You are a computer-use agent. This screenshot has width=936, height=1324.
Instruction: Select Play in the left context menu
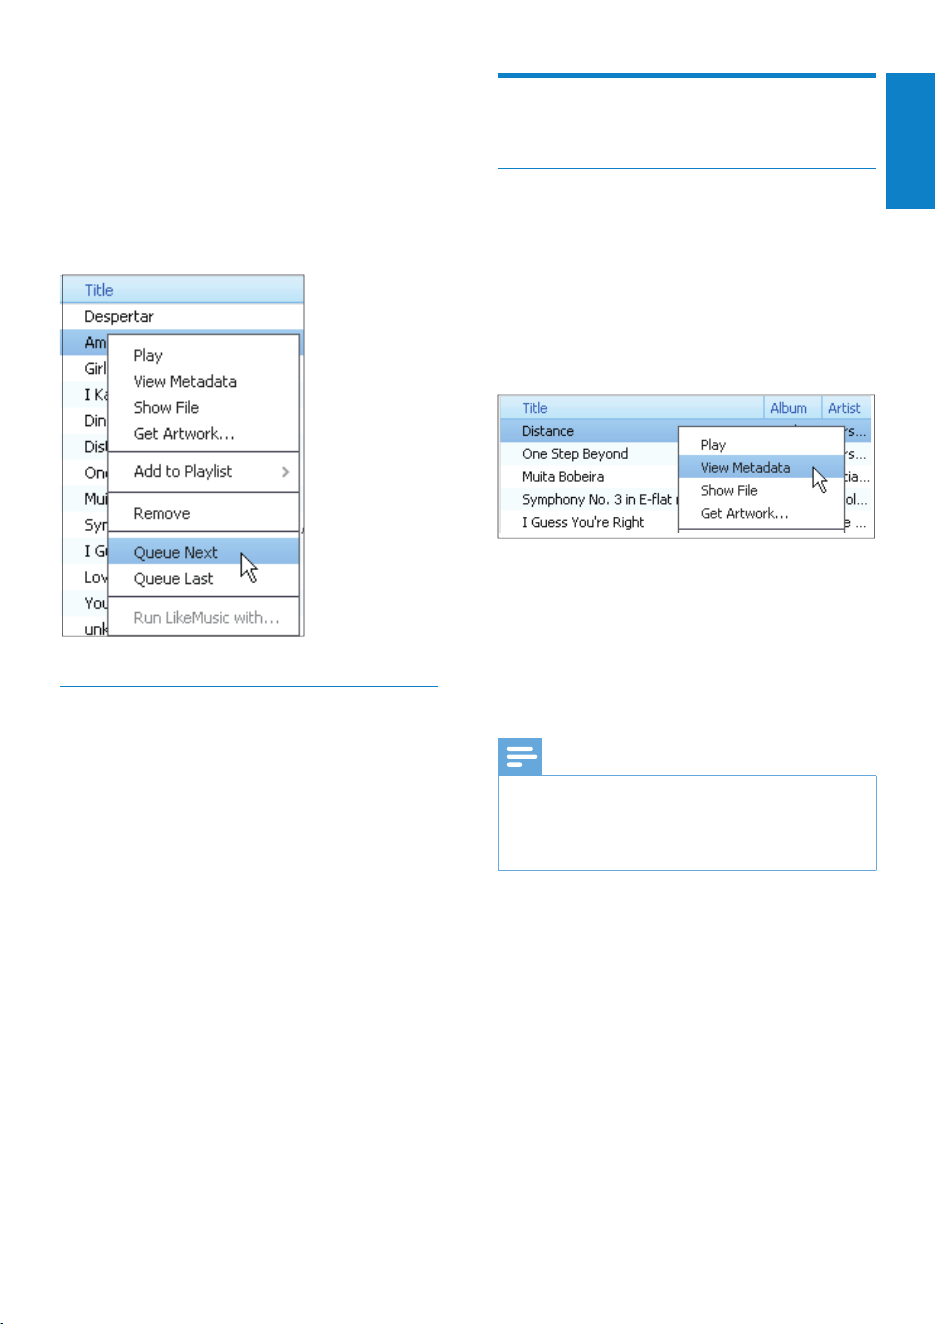203,355
